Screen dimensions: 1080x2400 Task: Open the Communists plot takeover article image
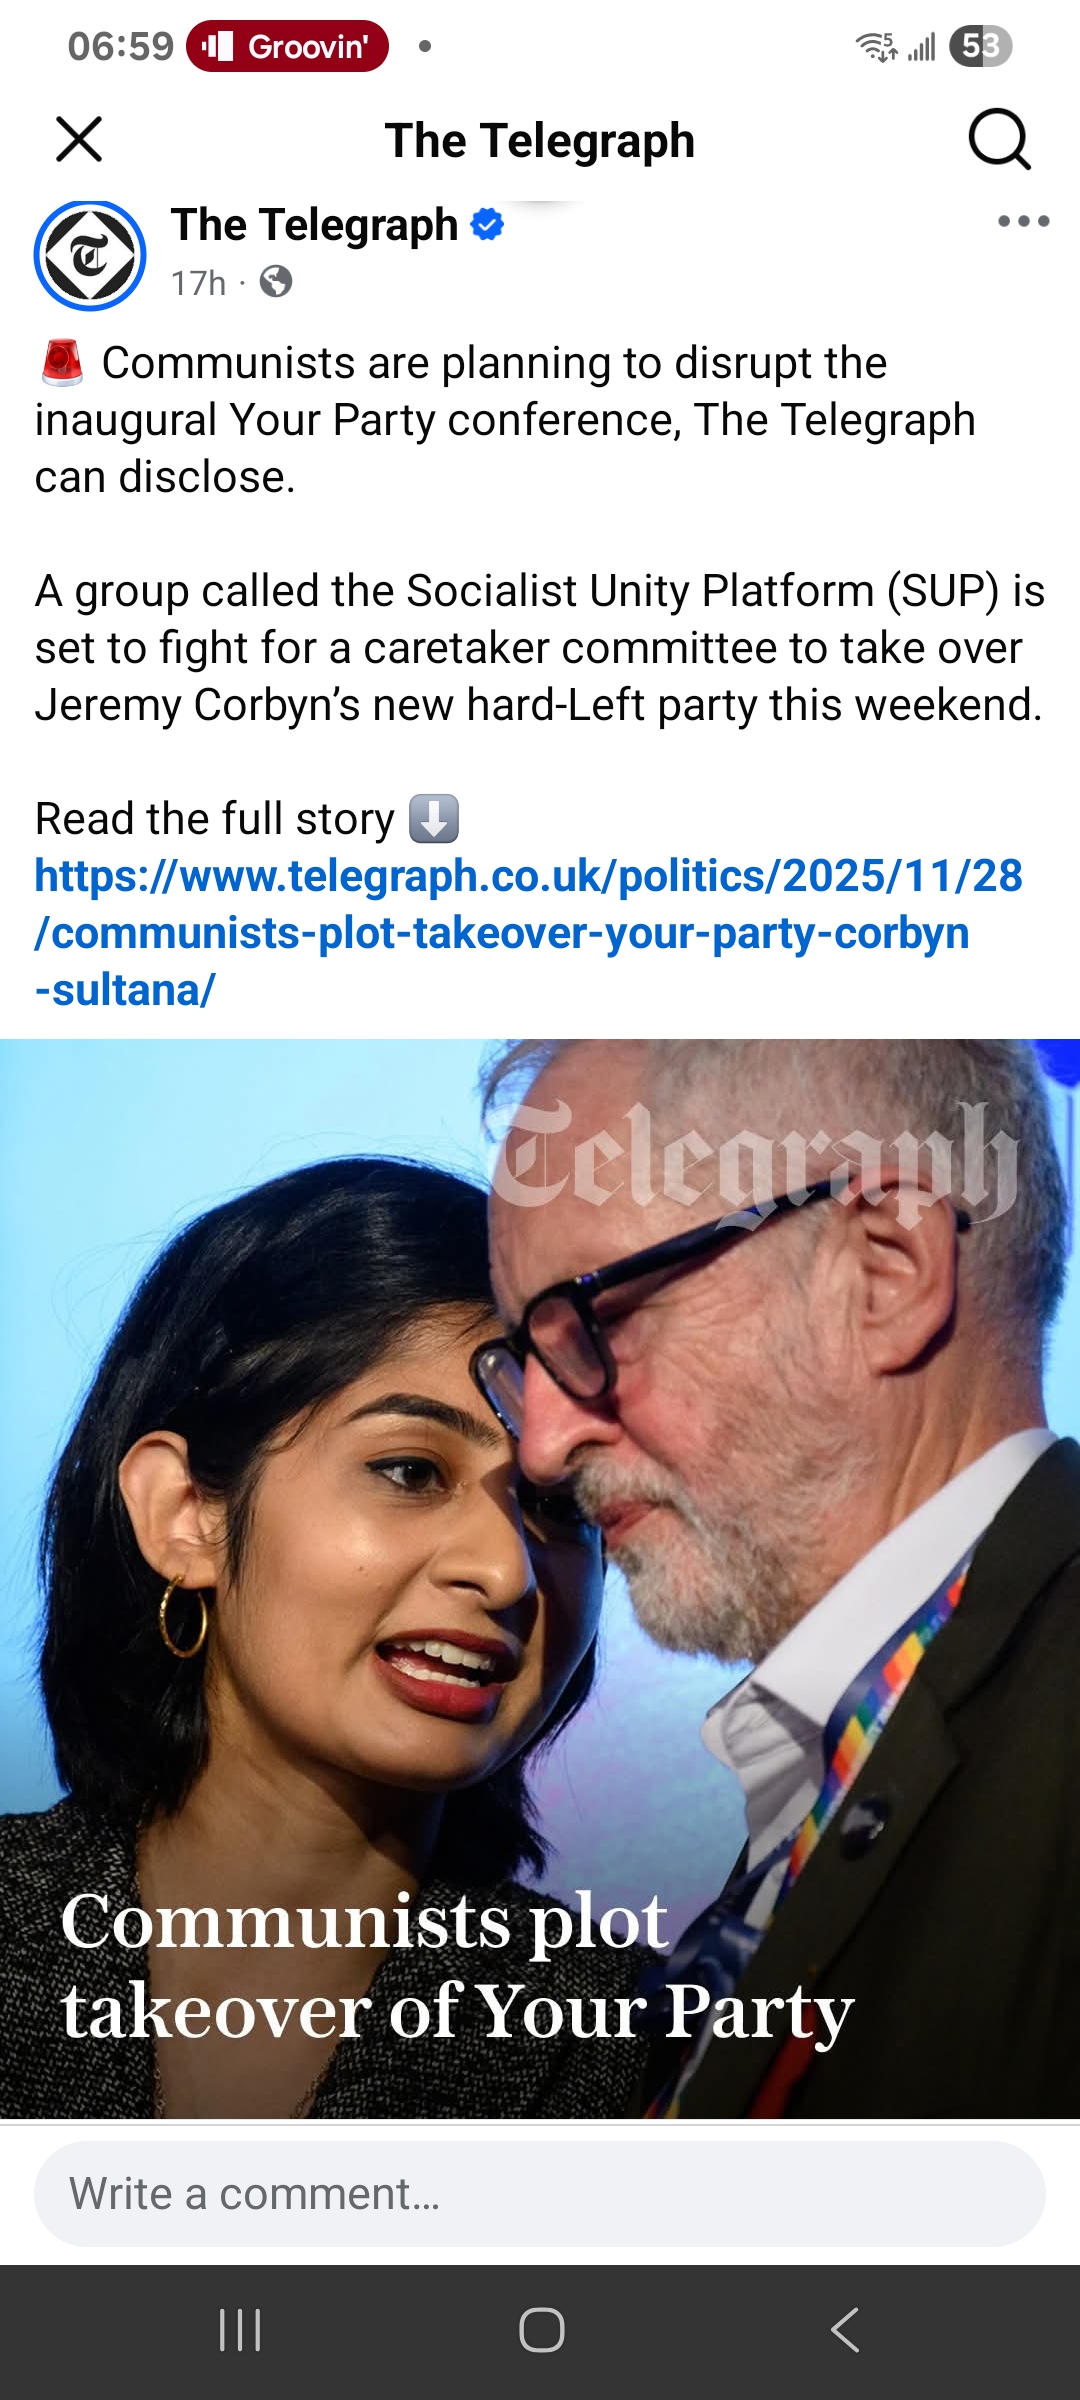point(540,1578)
